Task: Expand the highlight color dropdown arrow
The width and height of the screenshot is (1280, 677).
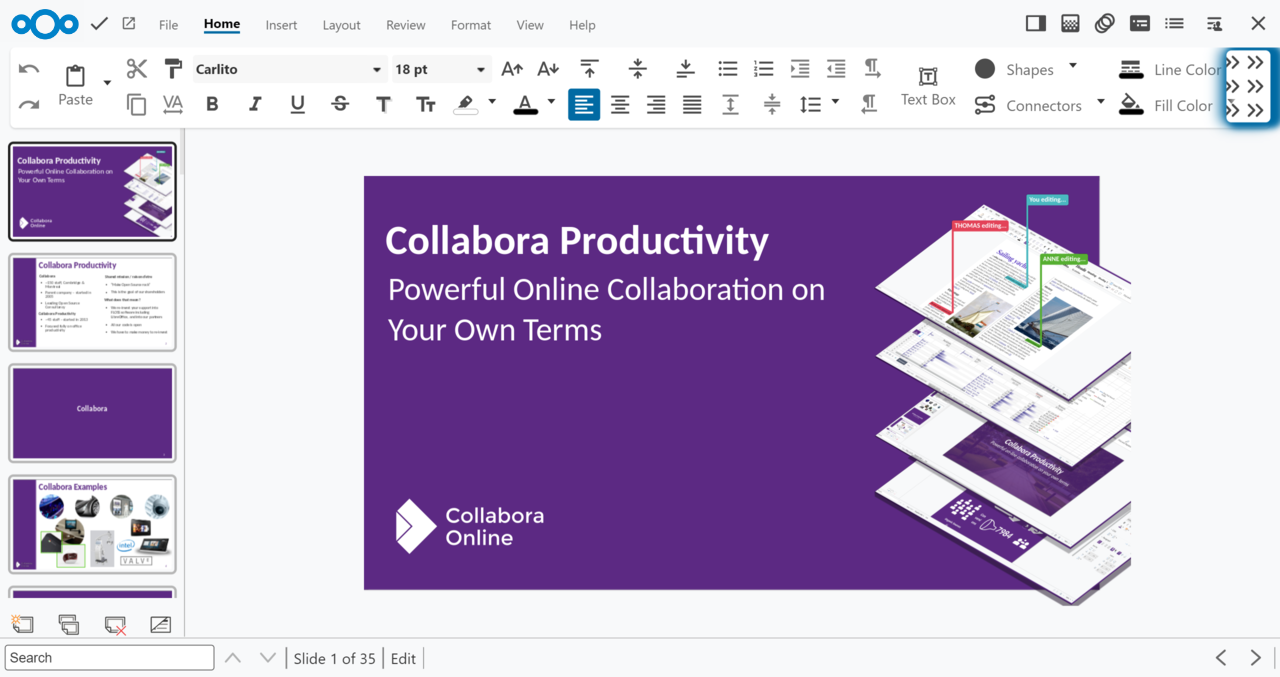Action: (492, 102)
